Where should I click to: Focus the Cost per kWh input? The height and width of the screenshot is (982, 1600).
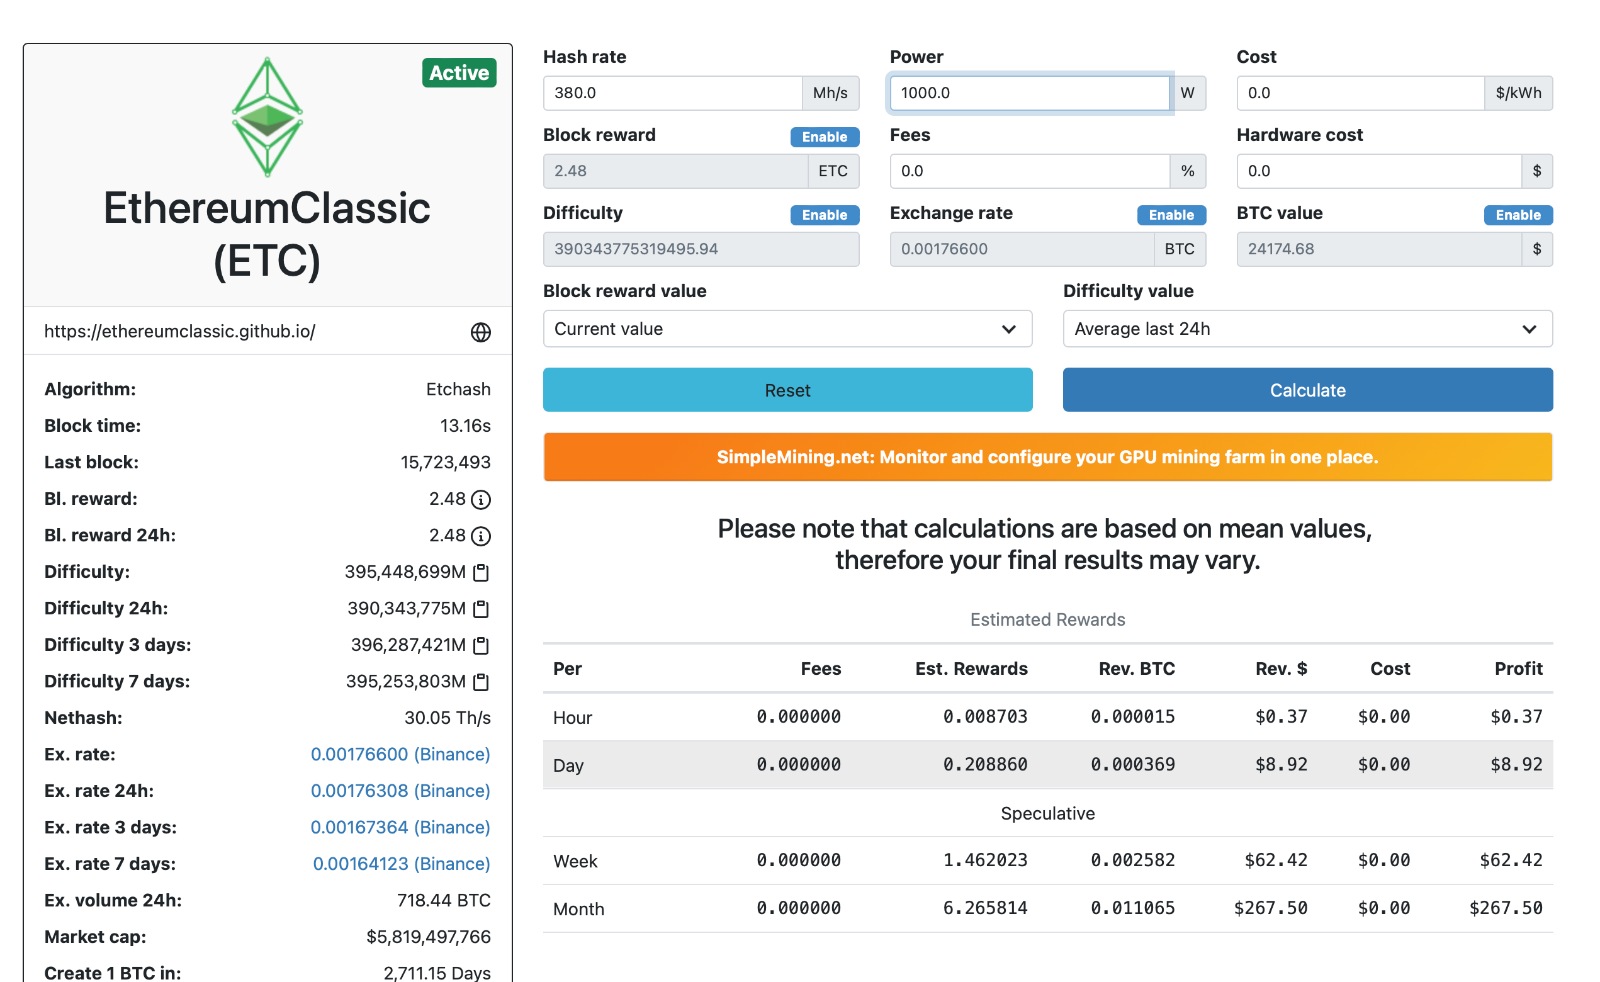coord(1361,93)
